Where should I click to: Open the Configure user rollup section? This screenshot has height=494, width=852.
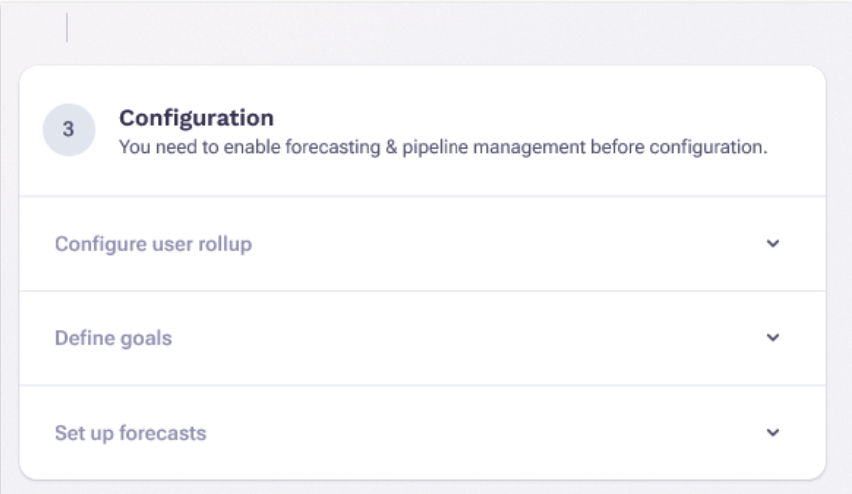pyautogui.click(x=153, y=244)
